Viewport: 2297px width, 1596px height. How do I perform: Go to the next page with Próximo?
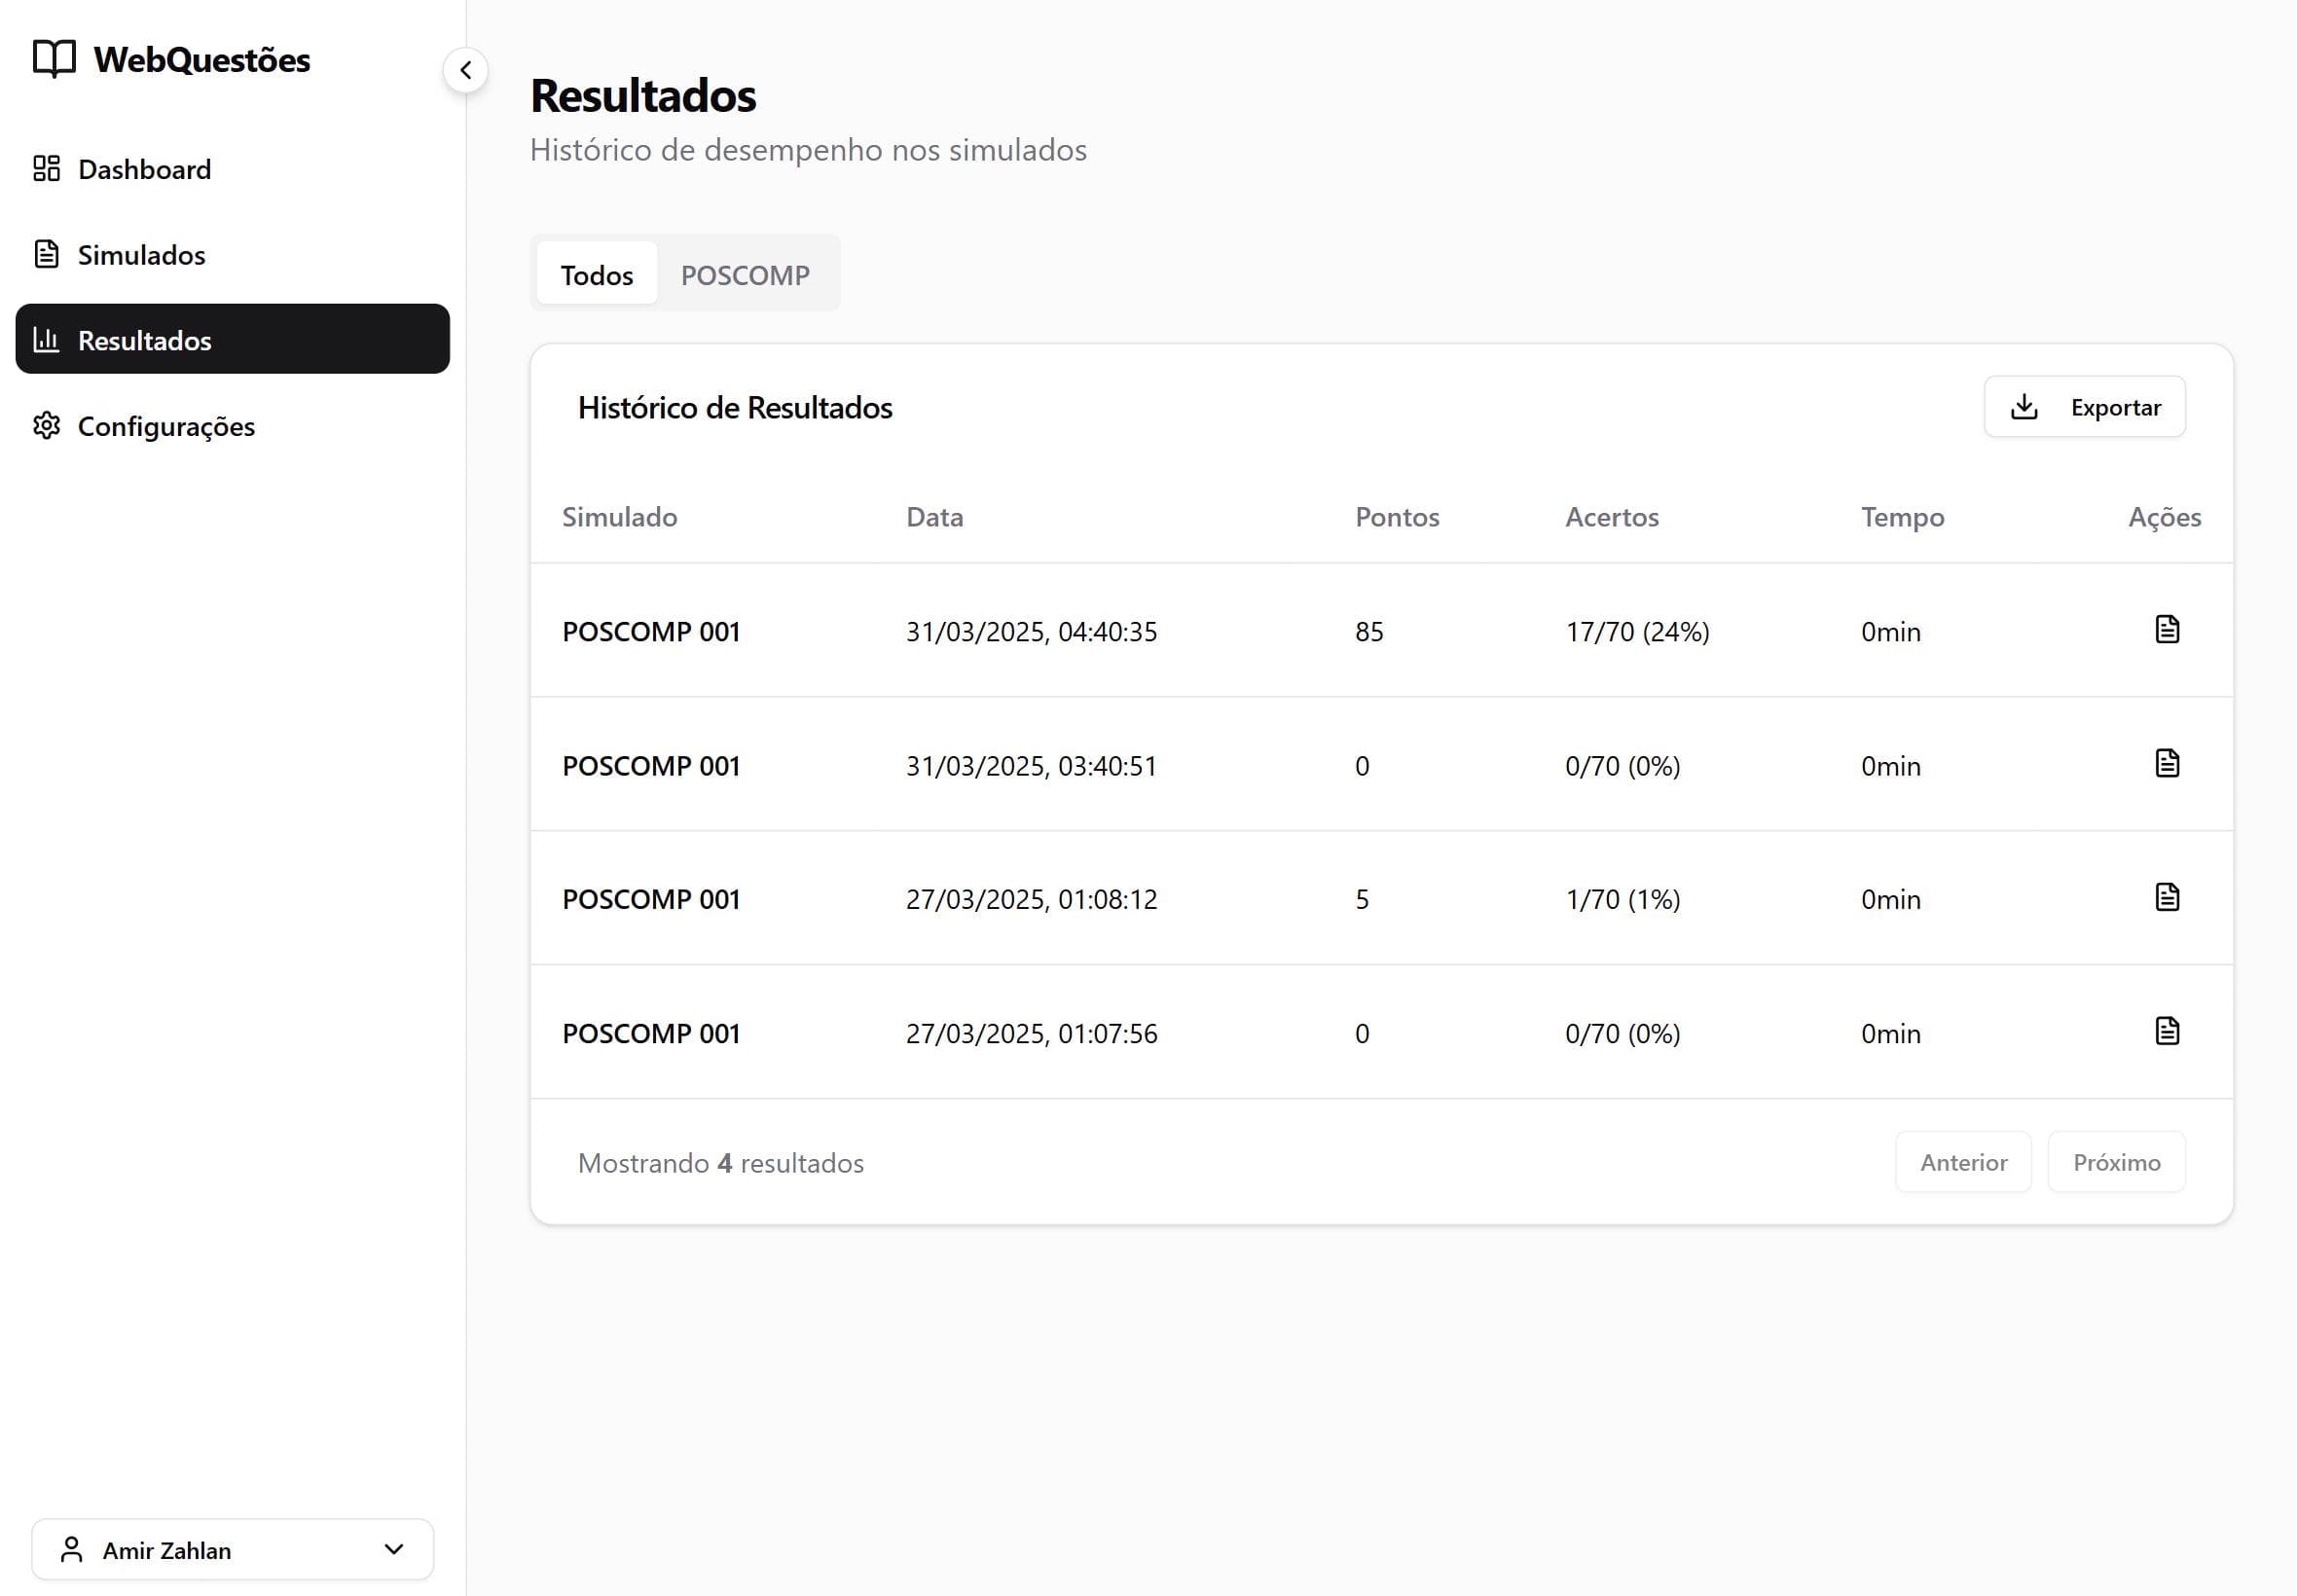(x=2115, y=1162)
